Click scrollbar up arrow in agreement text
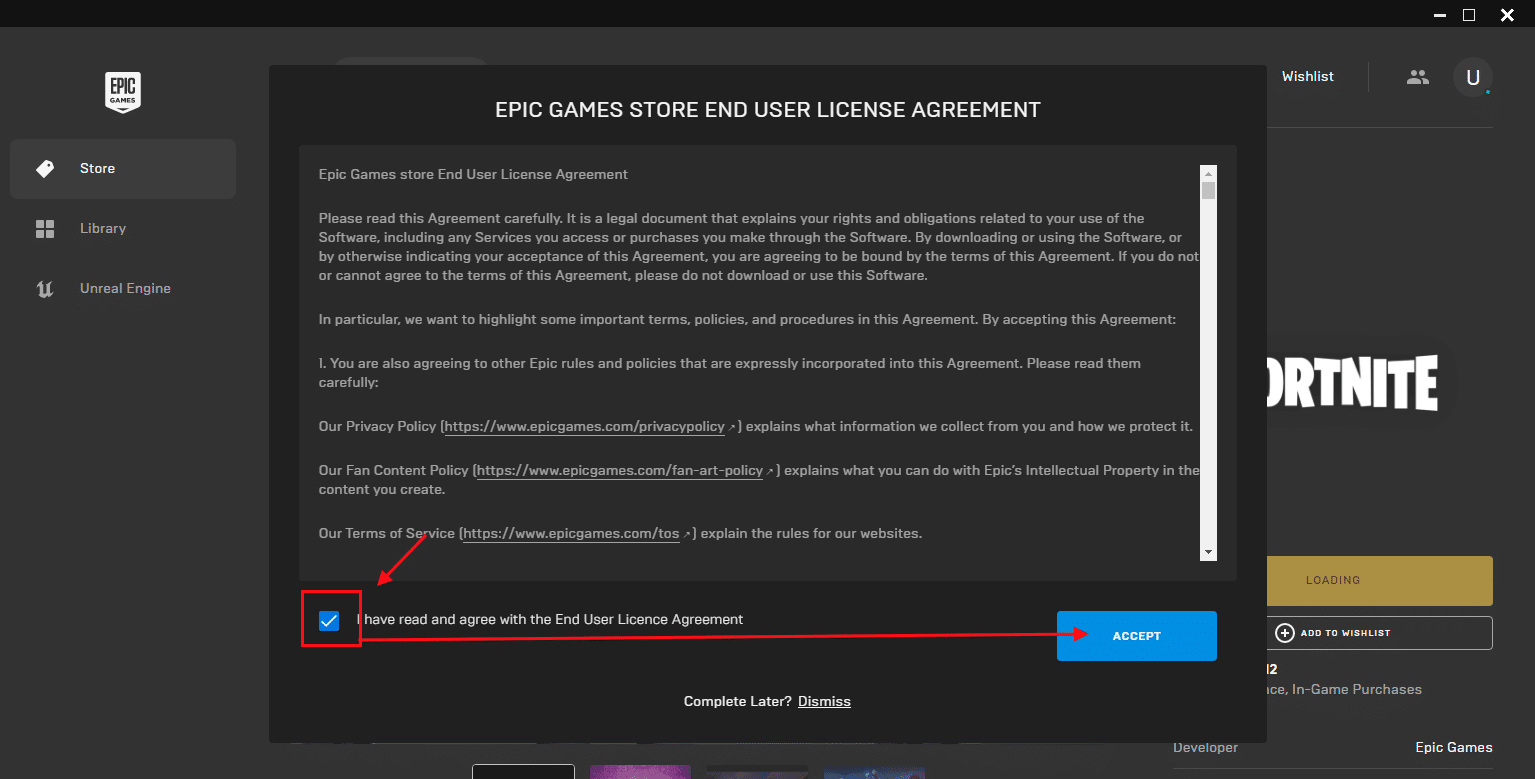 pyautogui.click(x=1208, y=173)
